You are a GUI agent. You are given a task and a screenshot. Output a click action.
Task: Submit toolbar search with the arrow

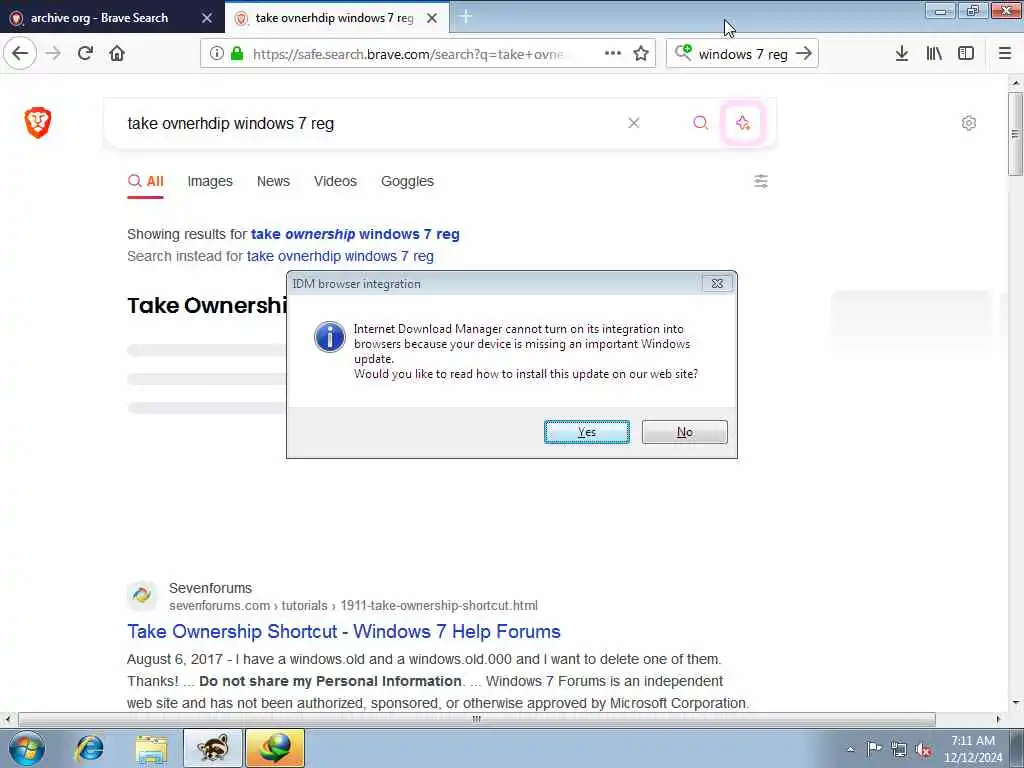point(804,54)
